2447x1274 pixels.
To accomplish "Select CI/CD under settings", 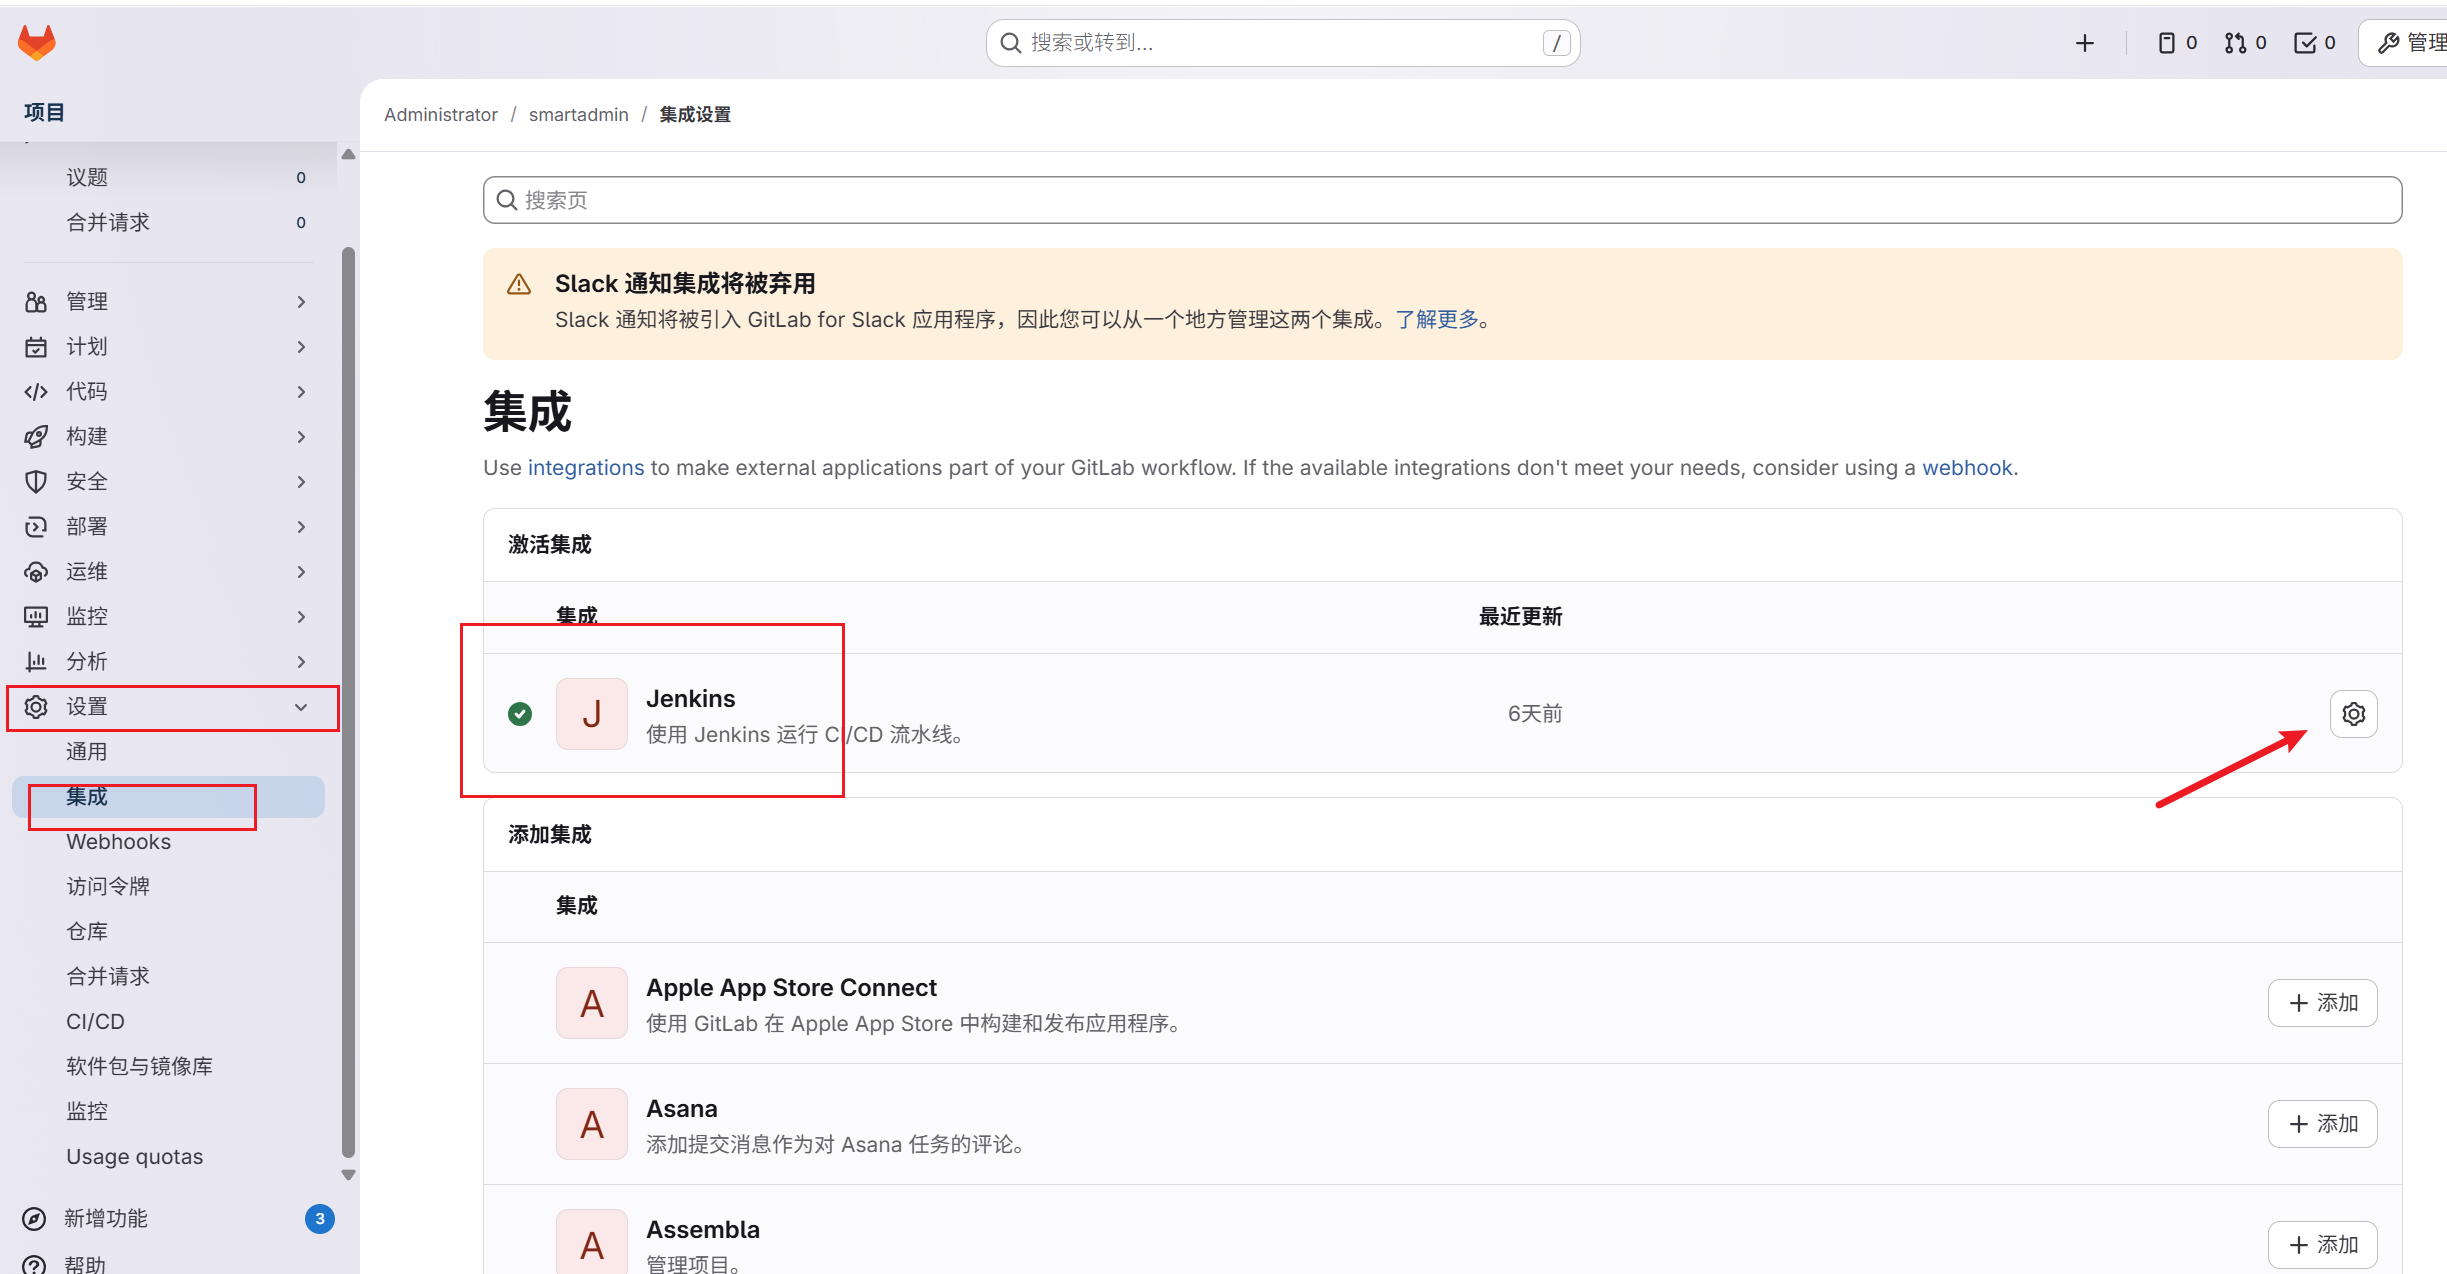I will pyautogui.click(x=95, y=1021).
